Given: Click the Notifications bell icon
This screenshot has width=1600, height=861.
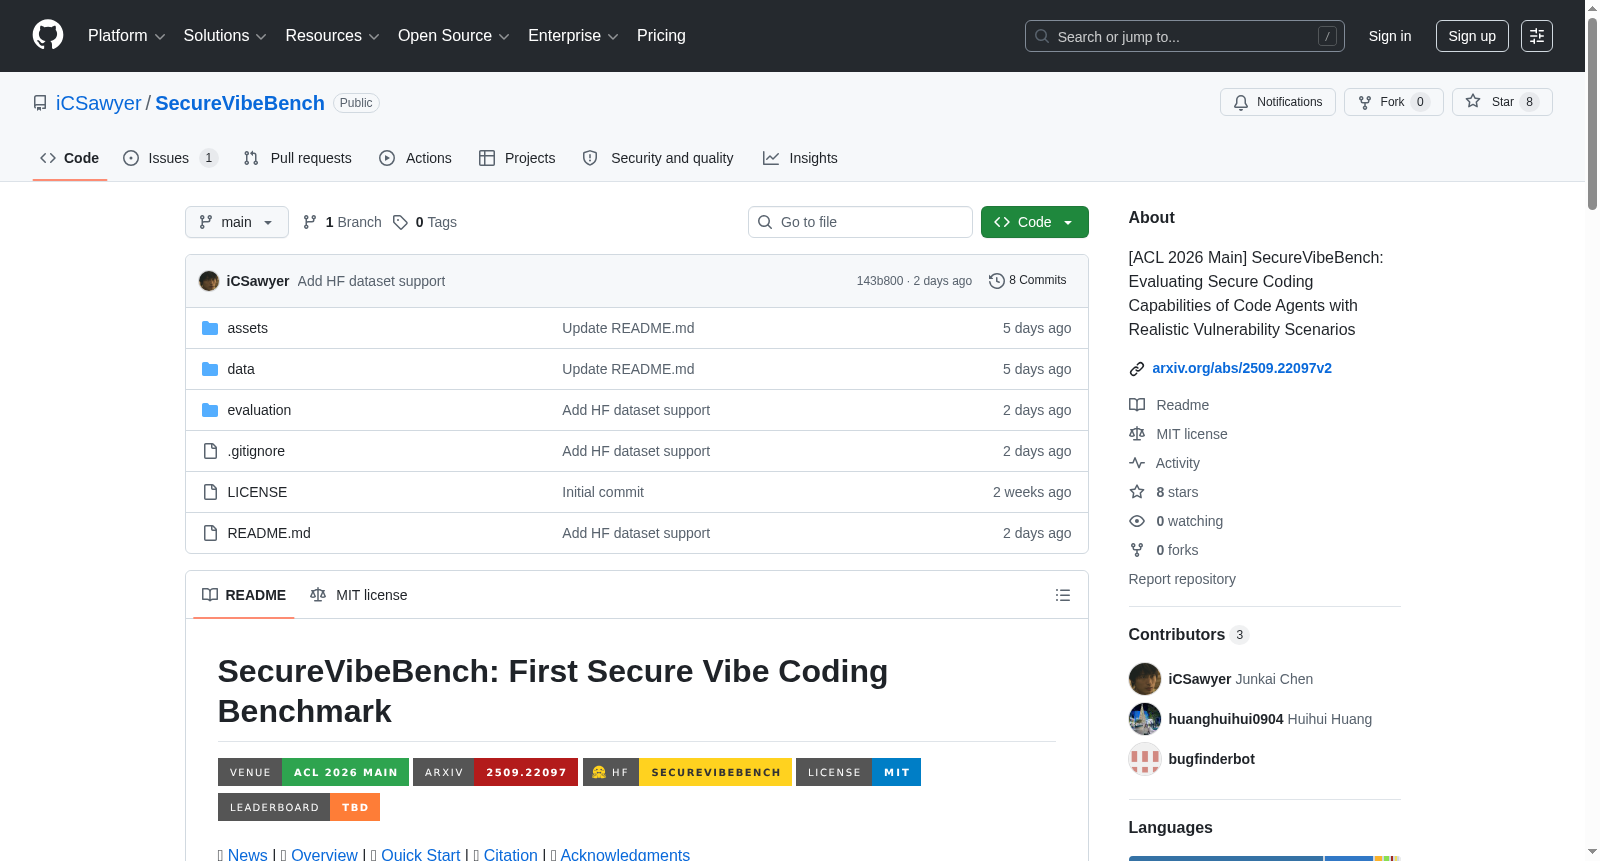Looking at the screenshot, I should click(x=1241, y=102).
